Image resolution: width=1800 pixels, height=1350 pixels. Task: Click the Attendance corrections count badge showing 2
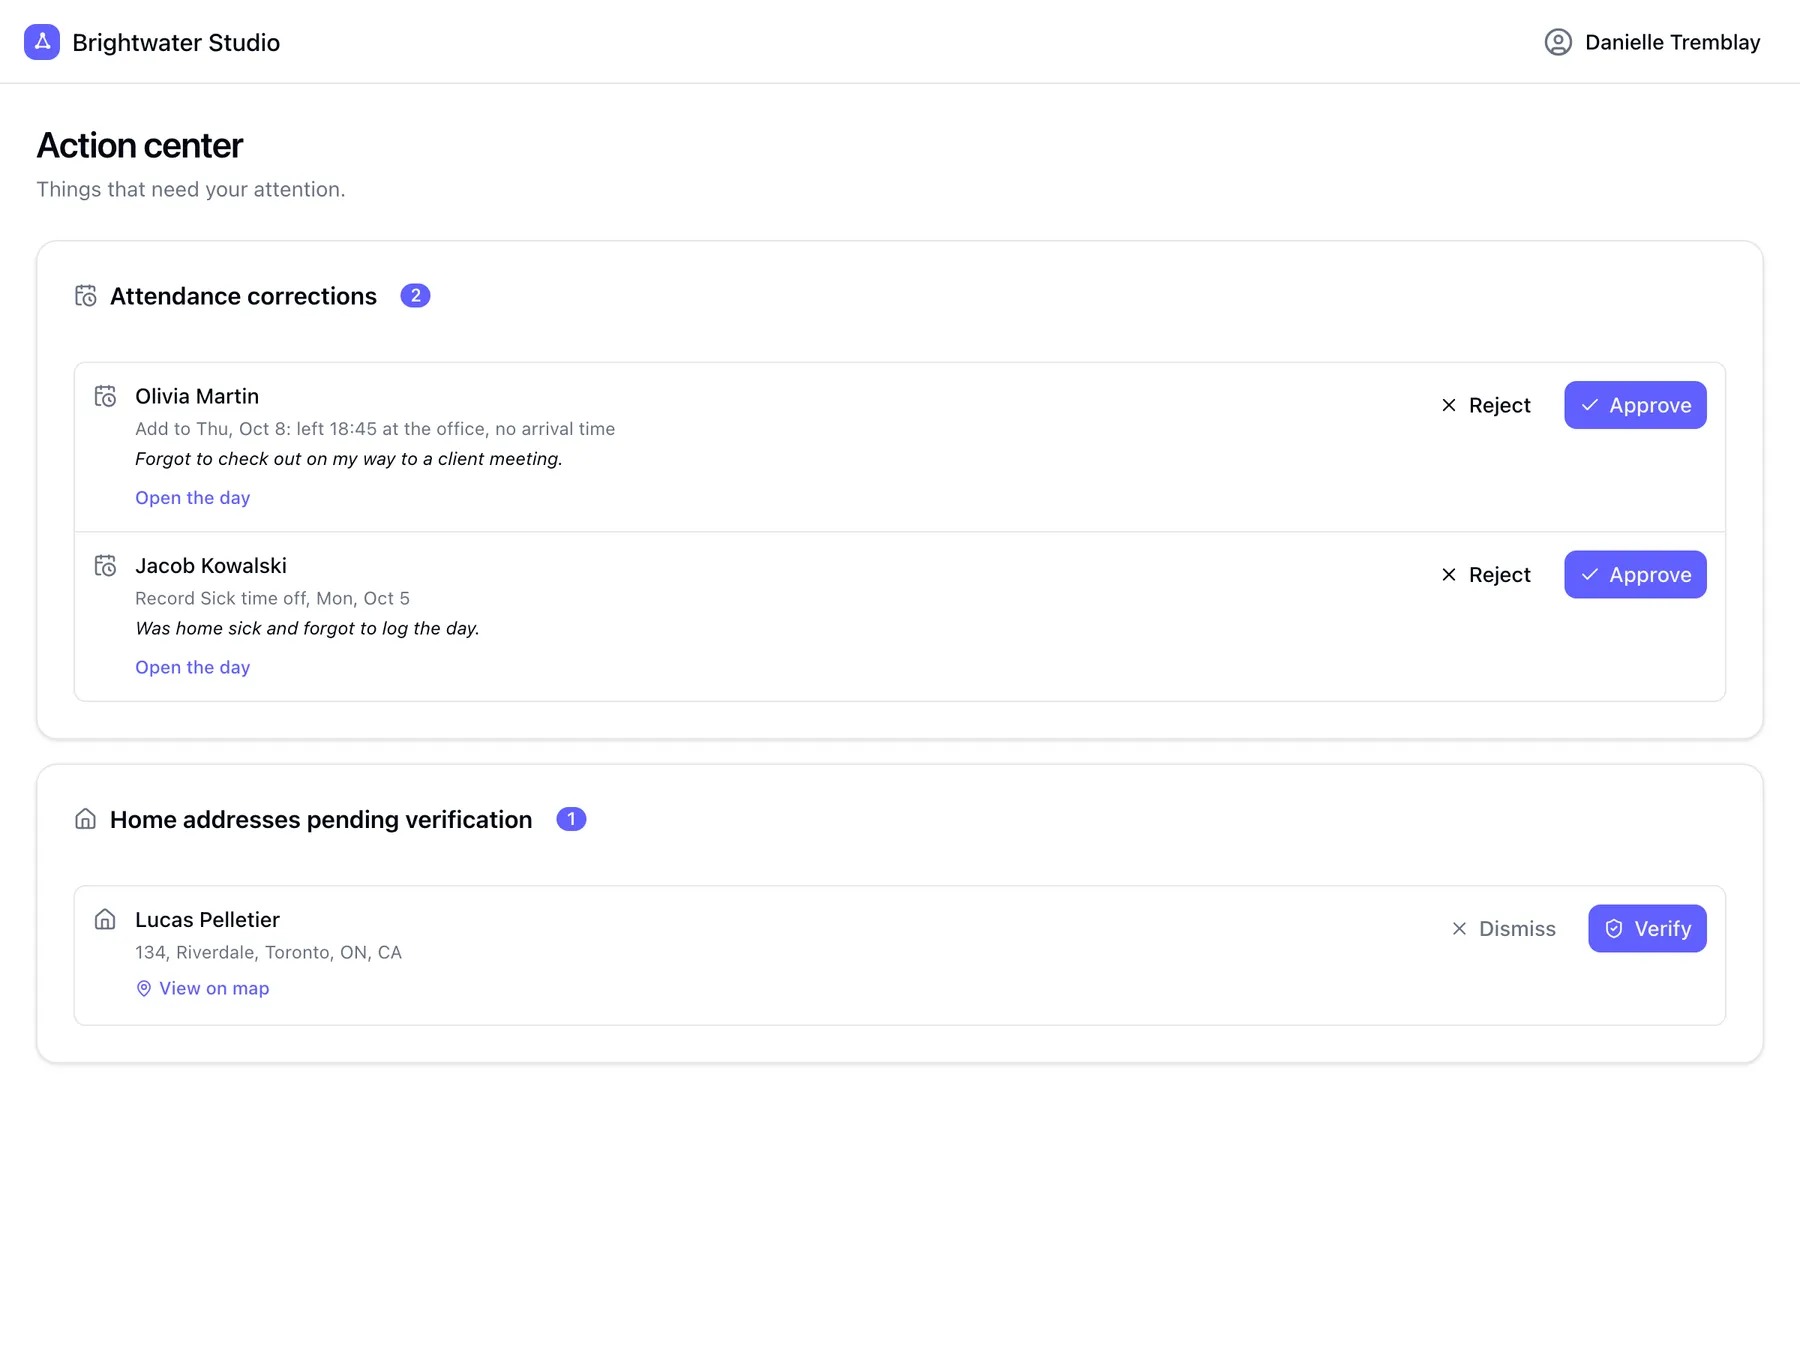point(415,296)
